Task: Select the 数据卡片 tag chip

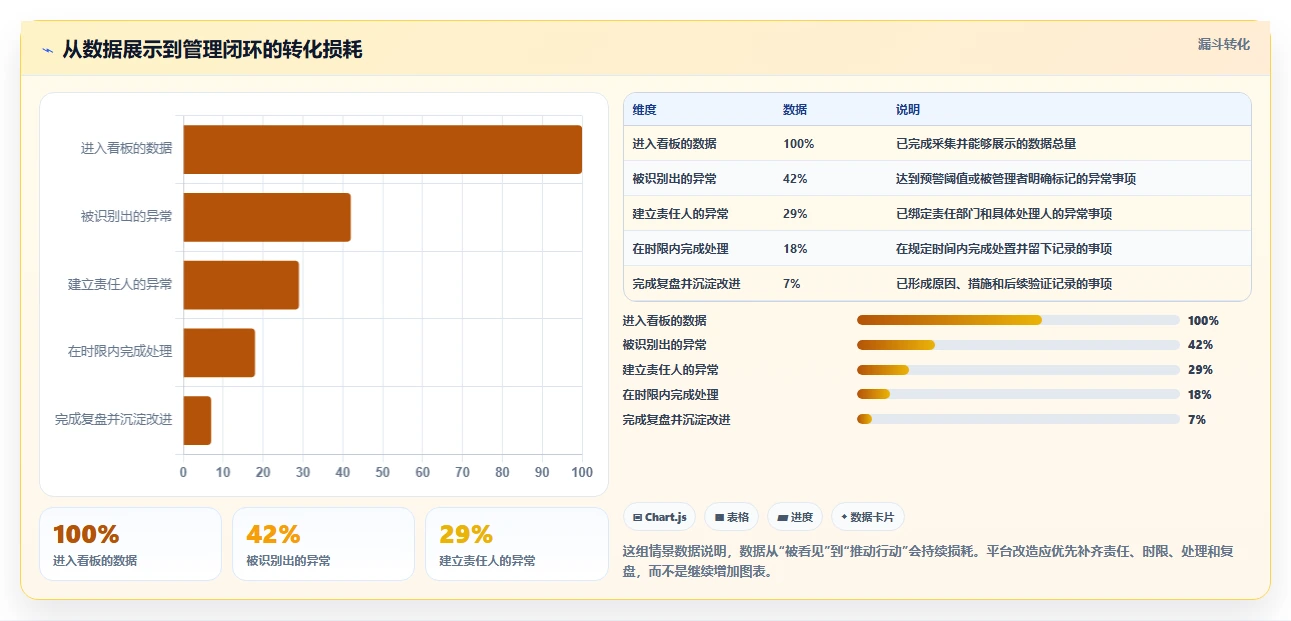Action: tap(867, 517)
